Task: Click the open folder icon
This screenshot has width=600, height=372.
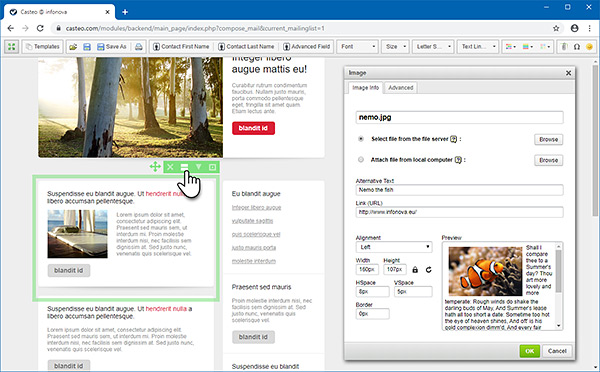Action: [x=73, y=47]
